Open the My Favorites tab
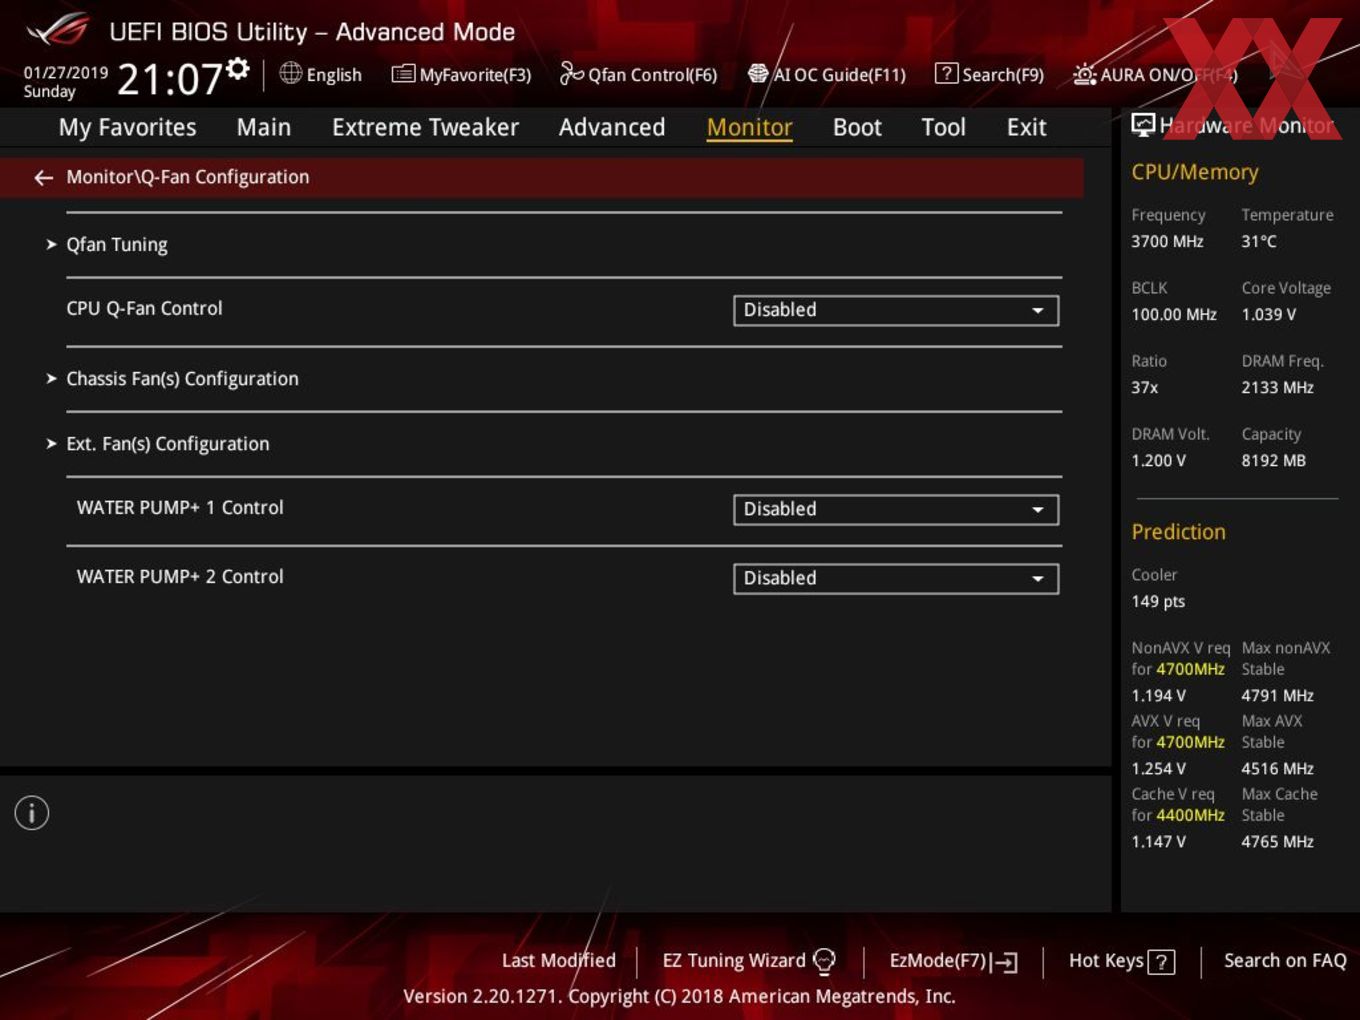This screenshot has width=1360, height=1020. point(127,127)
